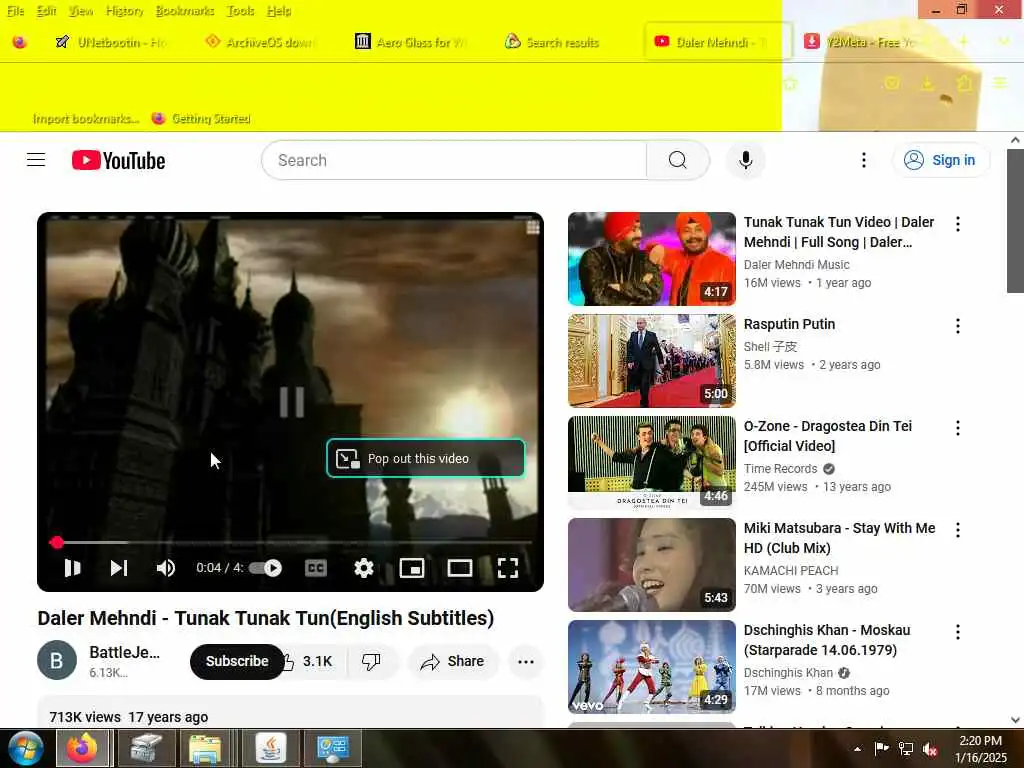Activate voice search microphone

point(745,160)
